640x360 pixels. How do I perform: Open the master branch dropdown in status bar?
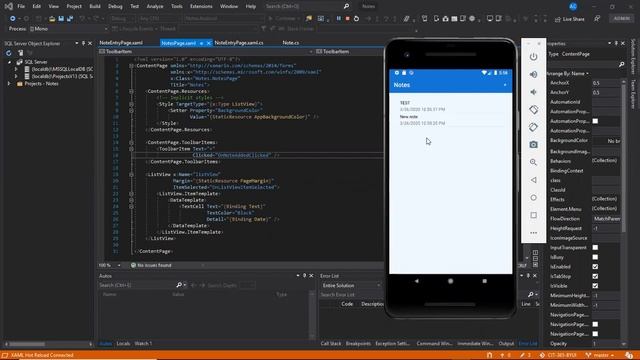(600, 356)
